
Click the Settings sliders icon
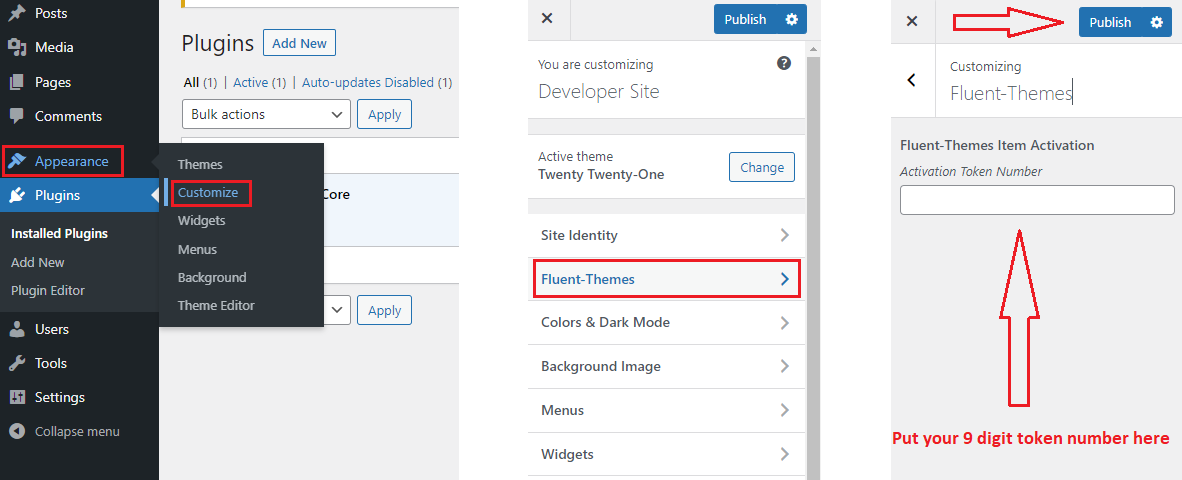(17, 397)
